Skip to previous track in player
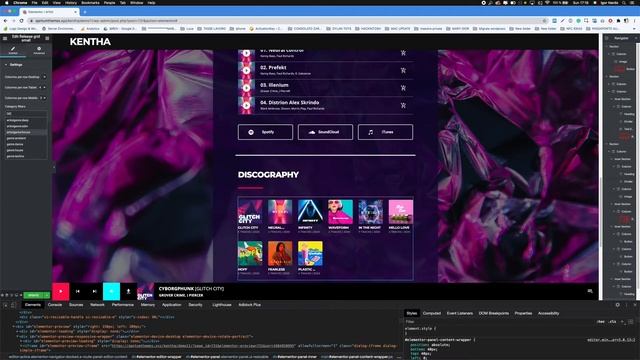 tap(78, 291)
